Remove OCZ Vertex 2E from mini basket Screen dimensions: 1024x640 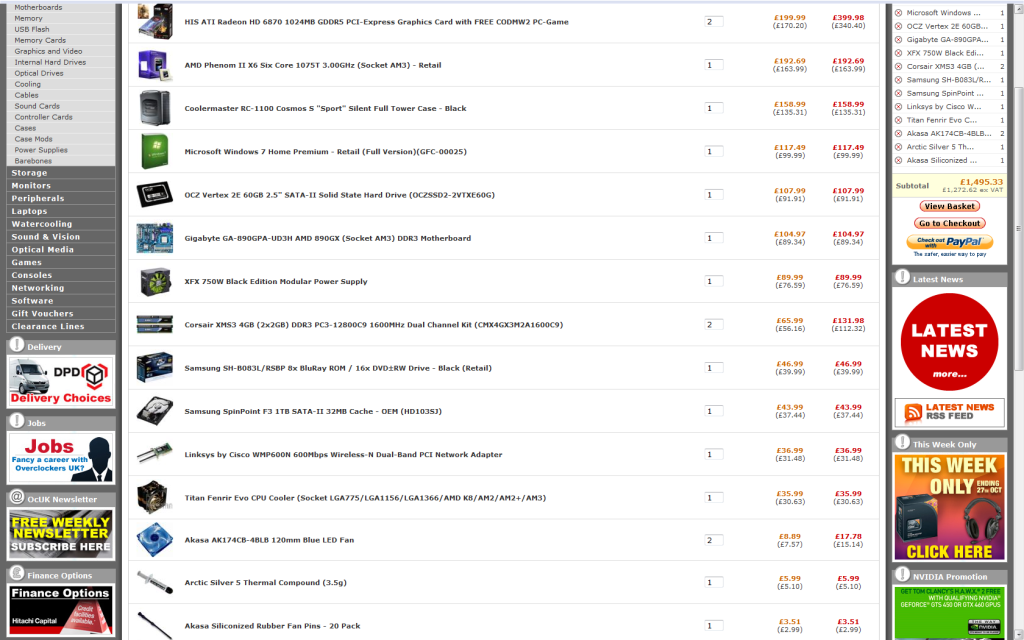pos(898,26)
